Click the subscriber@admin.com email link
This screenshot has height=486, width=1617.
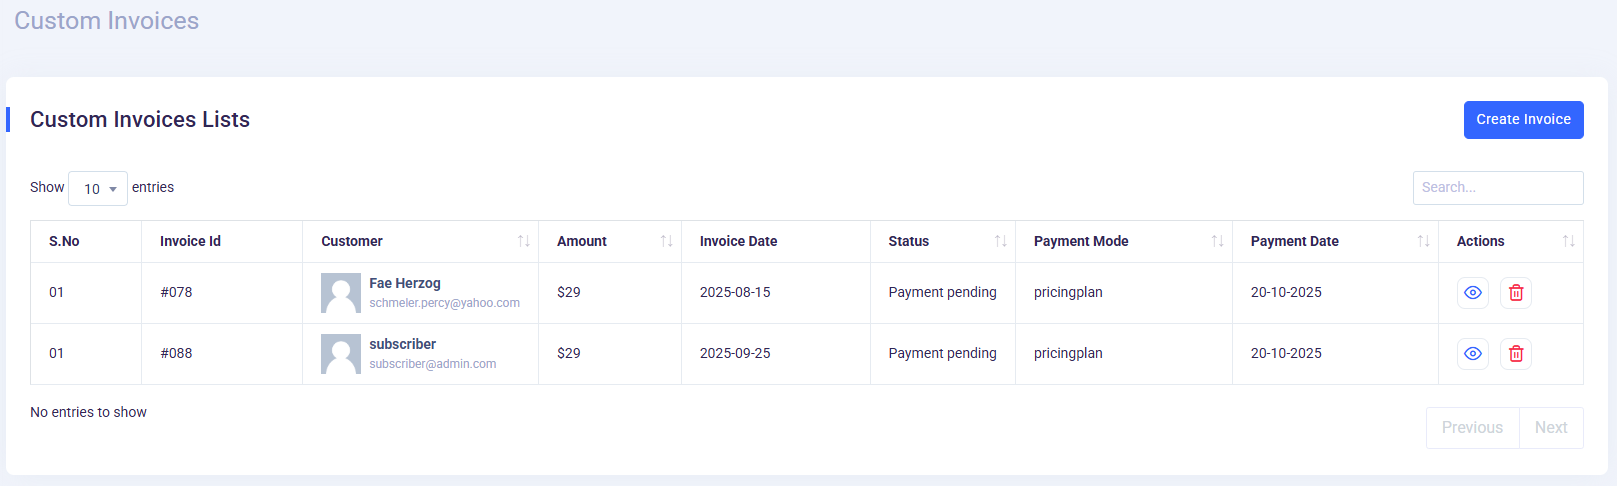(432, 364)
